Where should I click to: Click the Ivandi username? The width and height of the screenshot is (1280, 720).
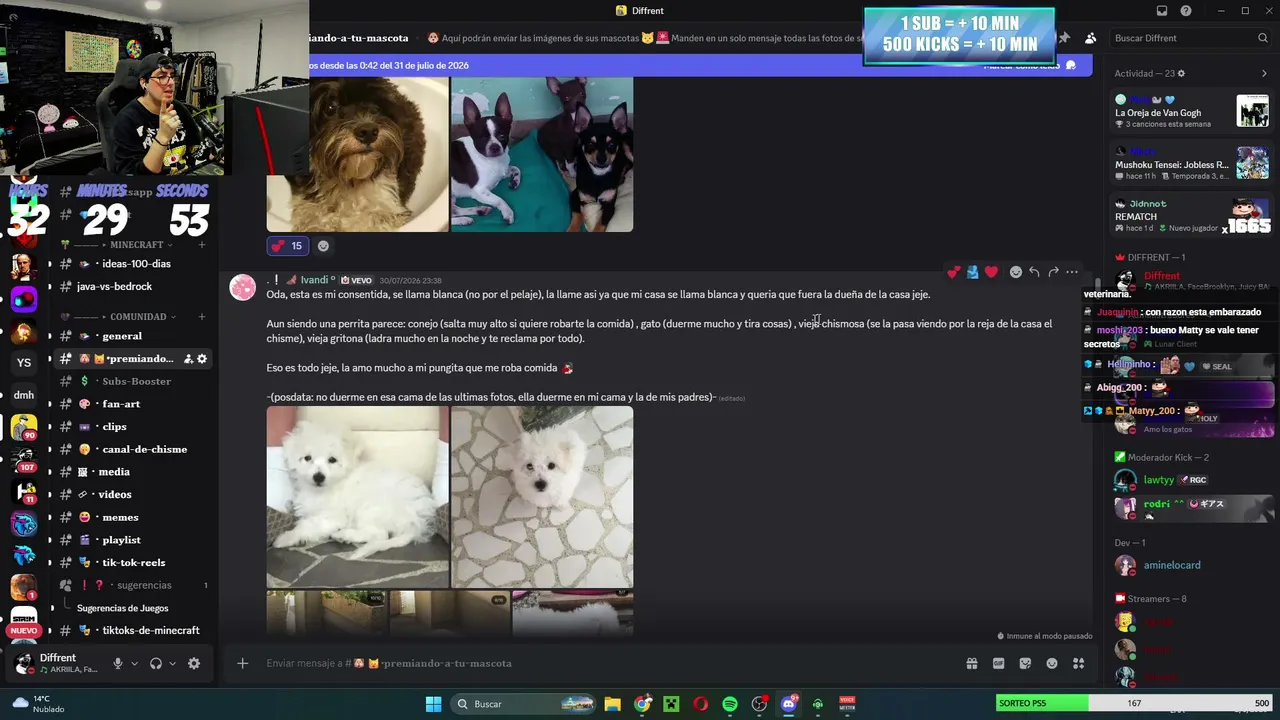(x=315, y=280)
